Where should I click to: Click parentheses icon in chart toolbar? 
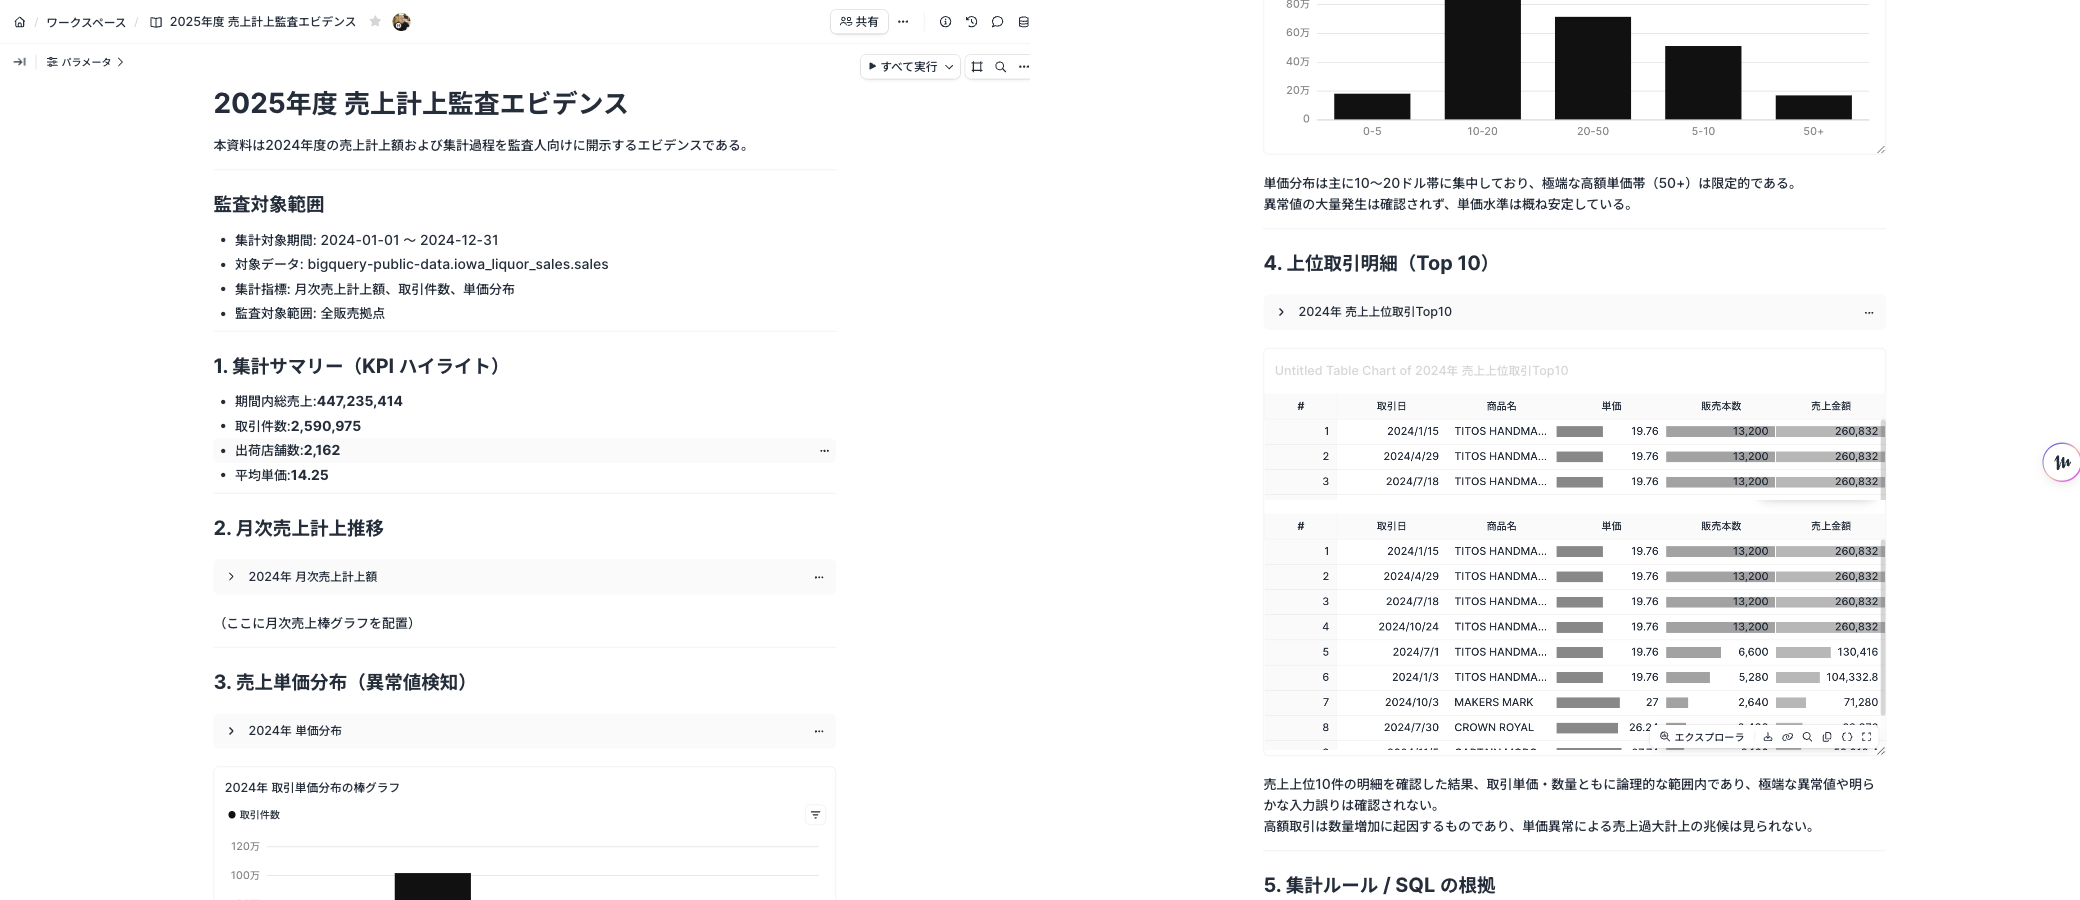pos(1847,737)
